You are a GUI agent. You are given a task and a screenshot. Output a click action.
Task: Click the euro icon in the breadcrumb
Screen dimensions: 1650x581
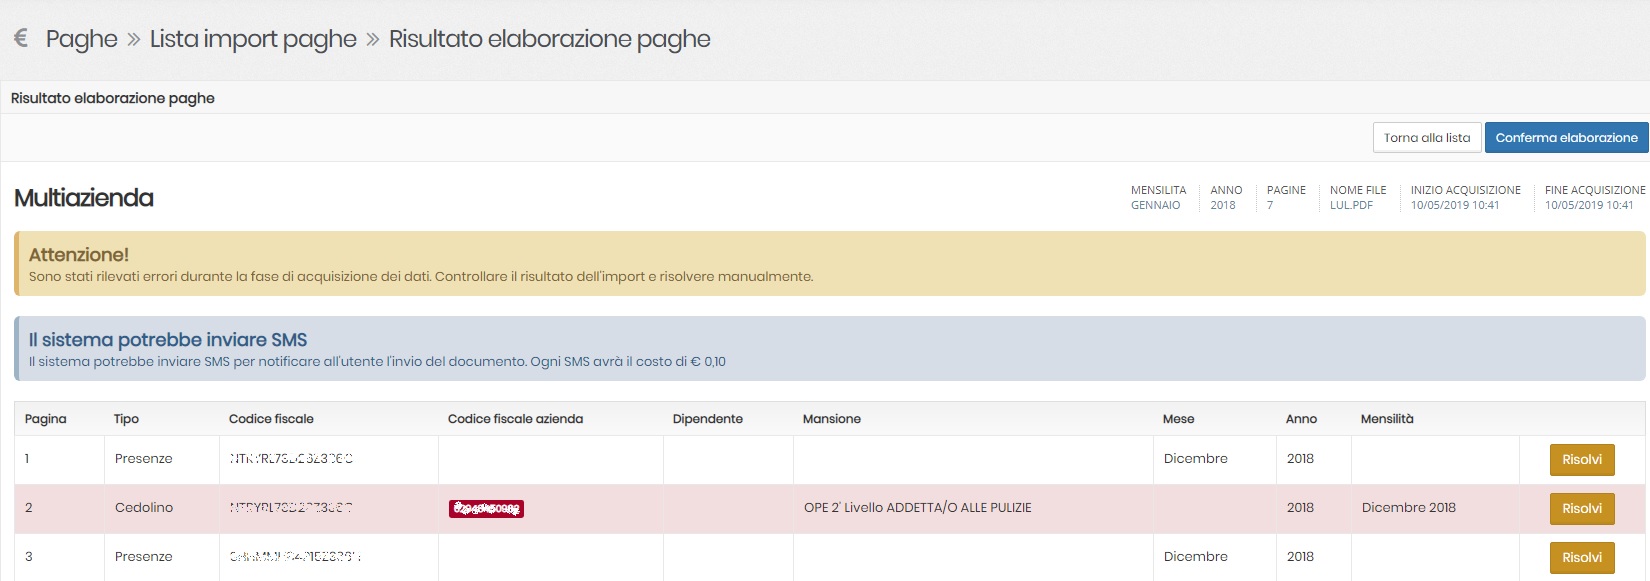click(21, 38)
